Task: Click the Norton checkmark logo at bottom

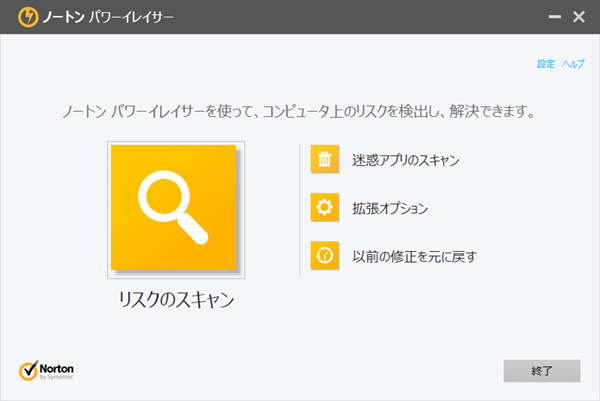Action: click(x=29, y=370)
